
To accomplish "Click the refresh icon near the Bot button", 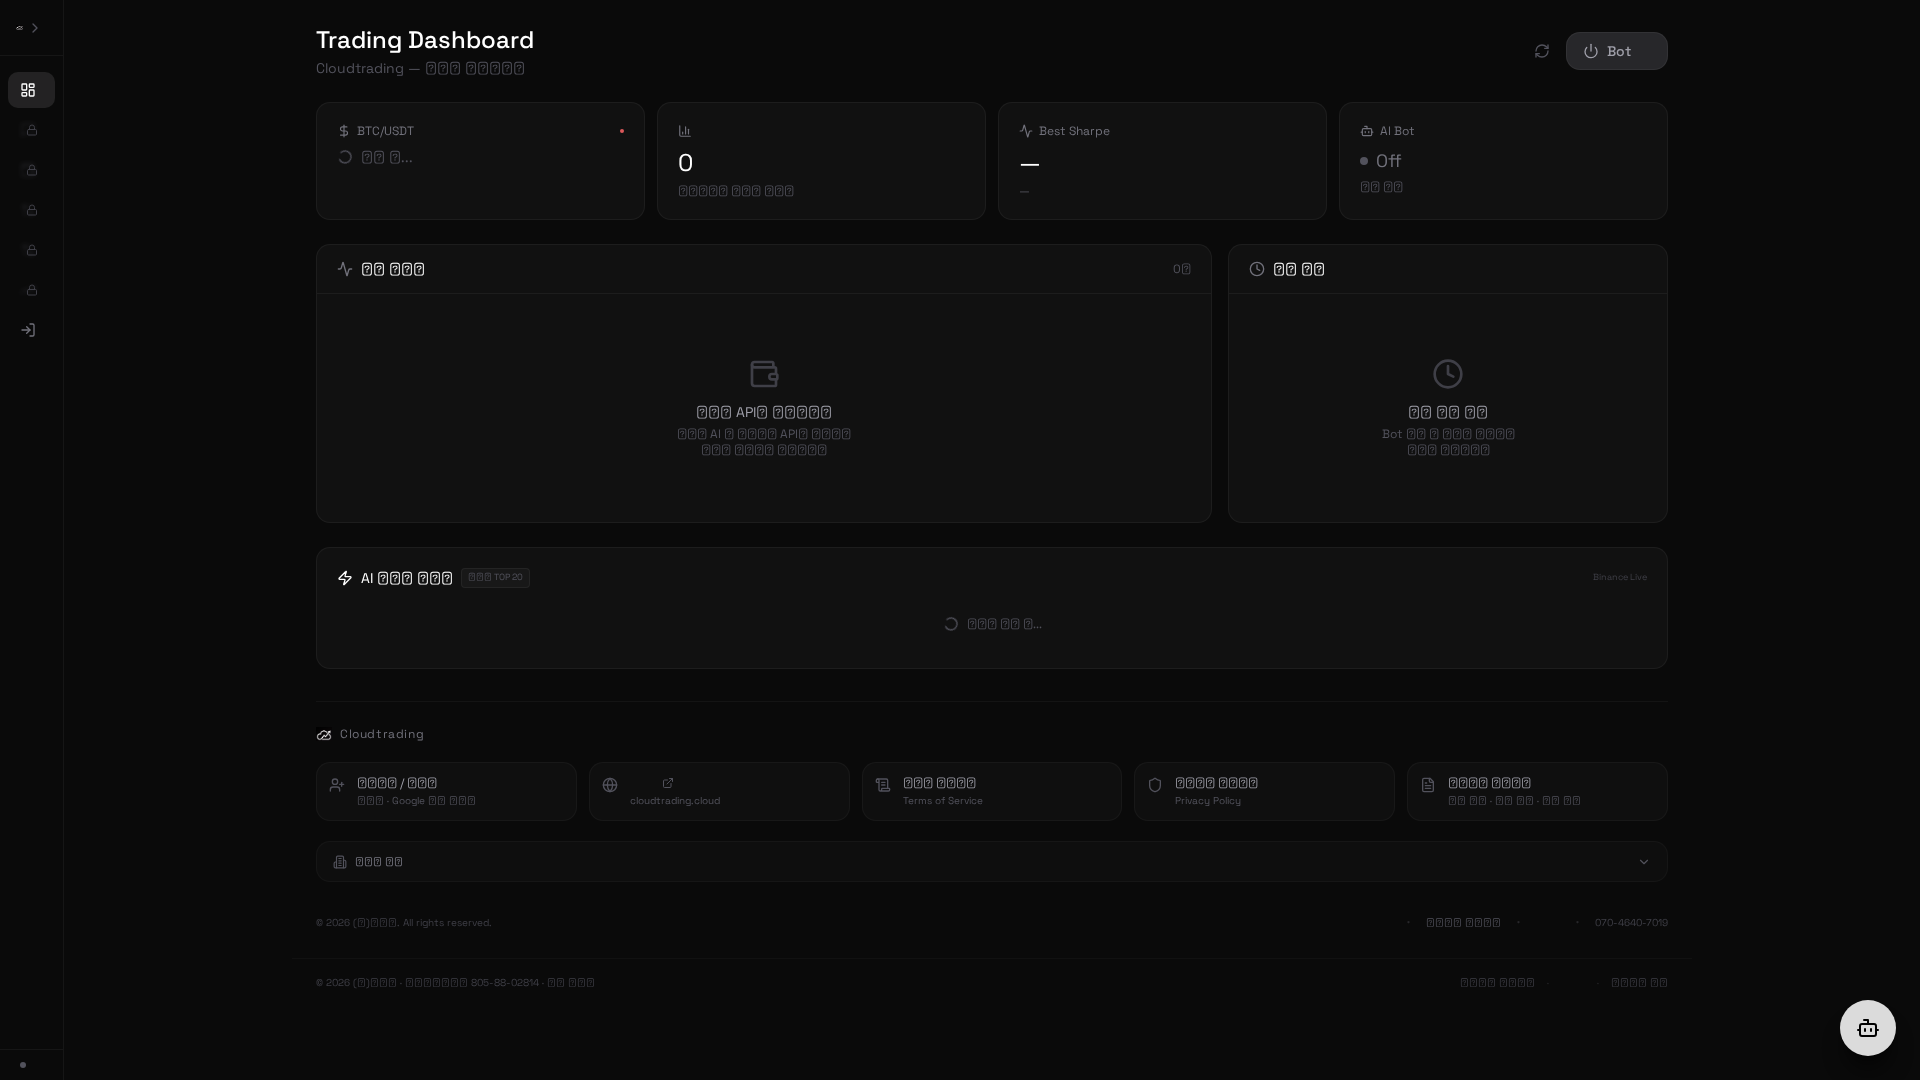I will coord(1541,51).
